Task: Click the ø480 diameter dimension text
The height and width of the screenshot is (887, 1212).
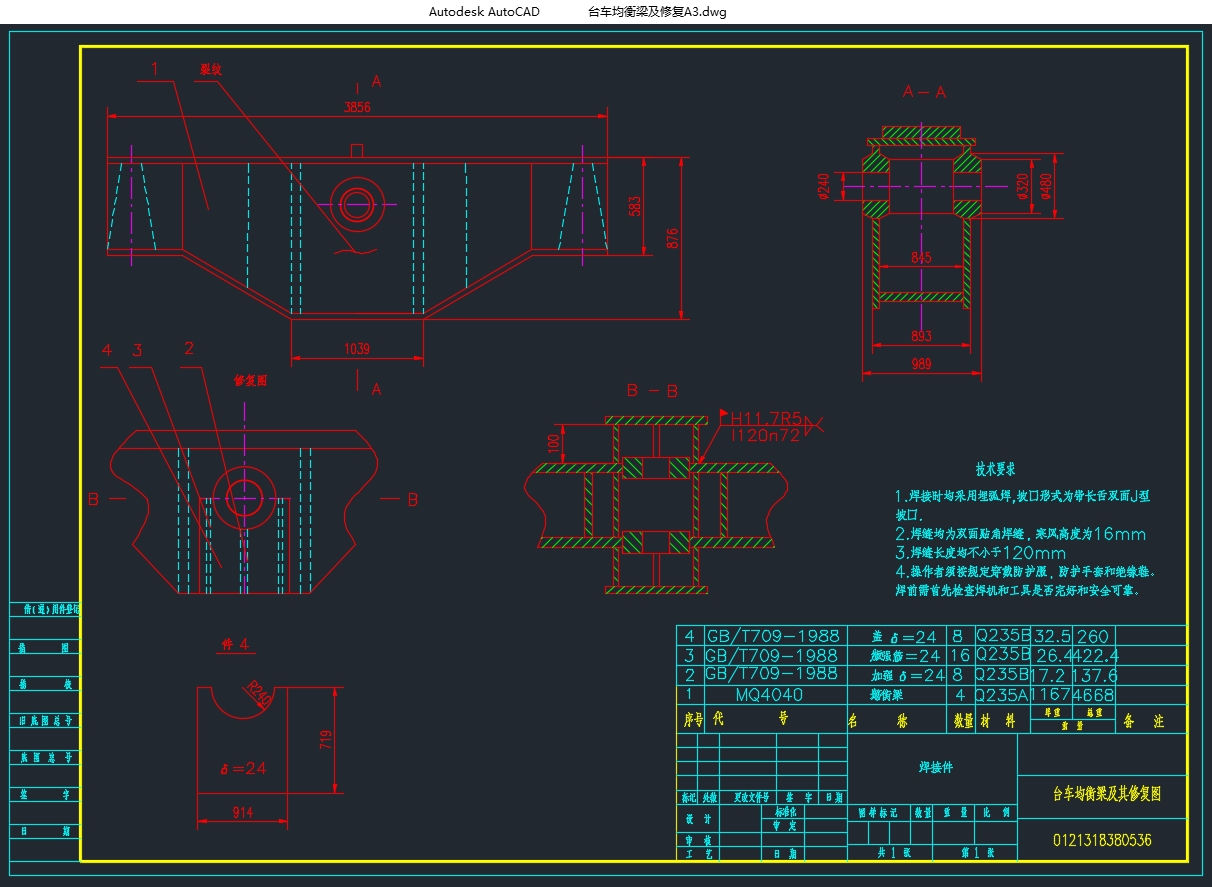Action: (1044, 187)
